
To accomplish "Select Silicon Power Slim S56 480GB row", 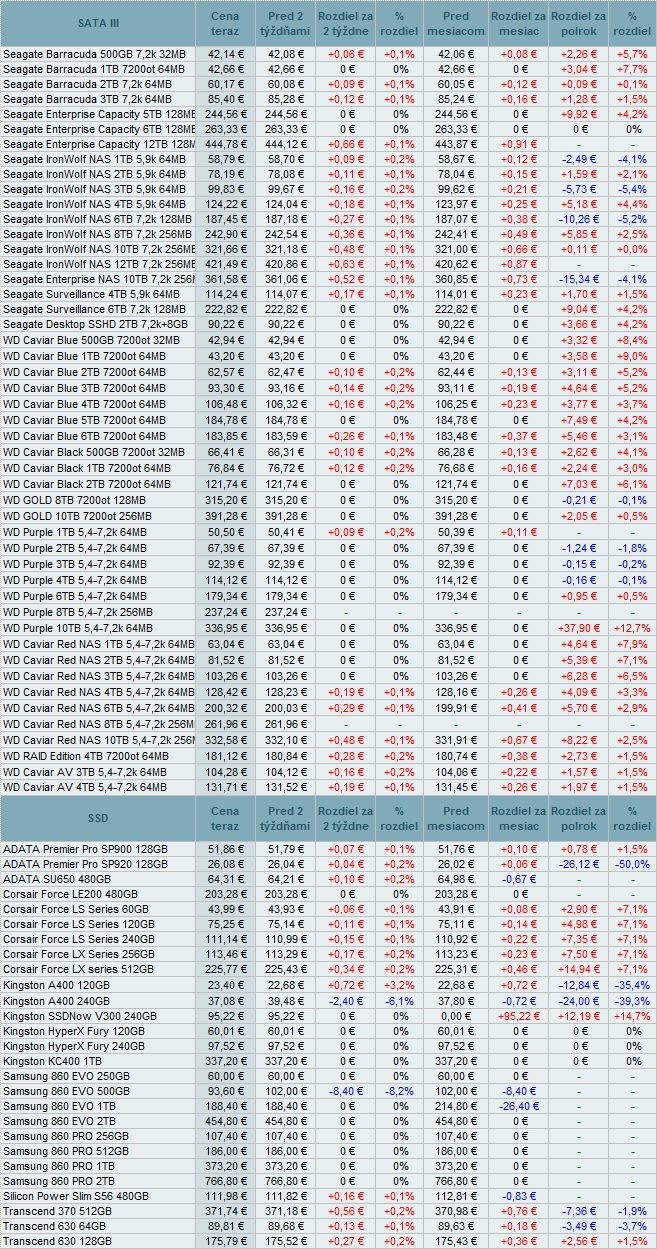I will coord(75,1196).
